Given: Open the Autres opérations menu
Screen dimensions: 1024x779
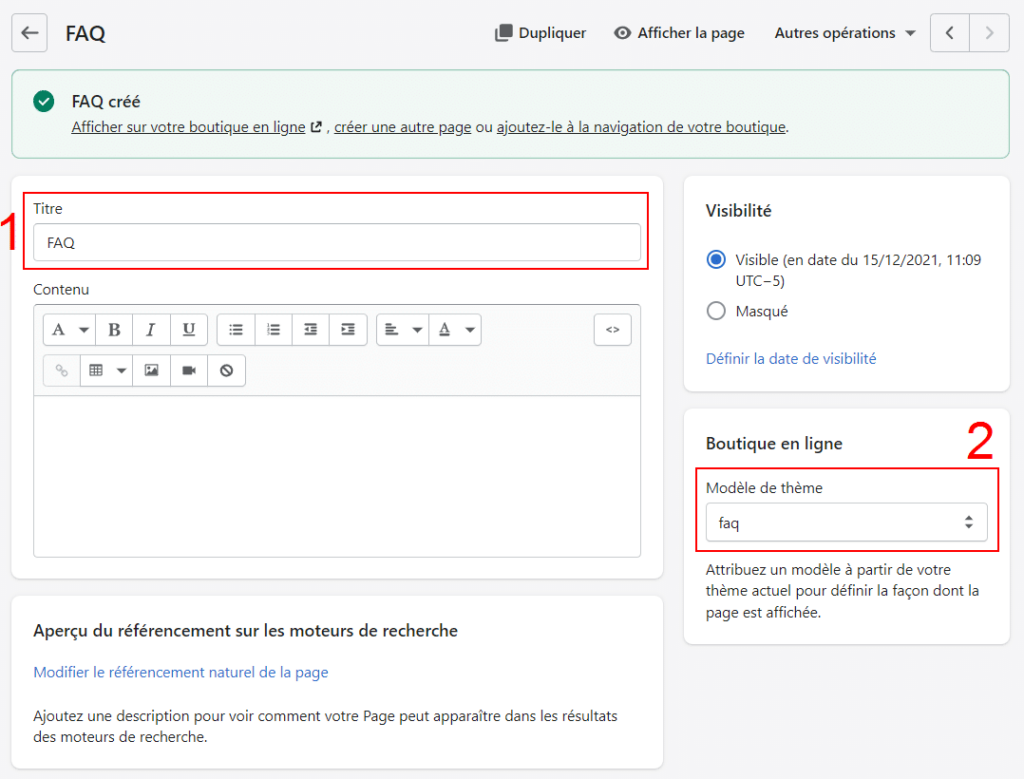Looking at the screenshot, I should (x=845, y=33).
